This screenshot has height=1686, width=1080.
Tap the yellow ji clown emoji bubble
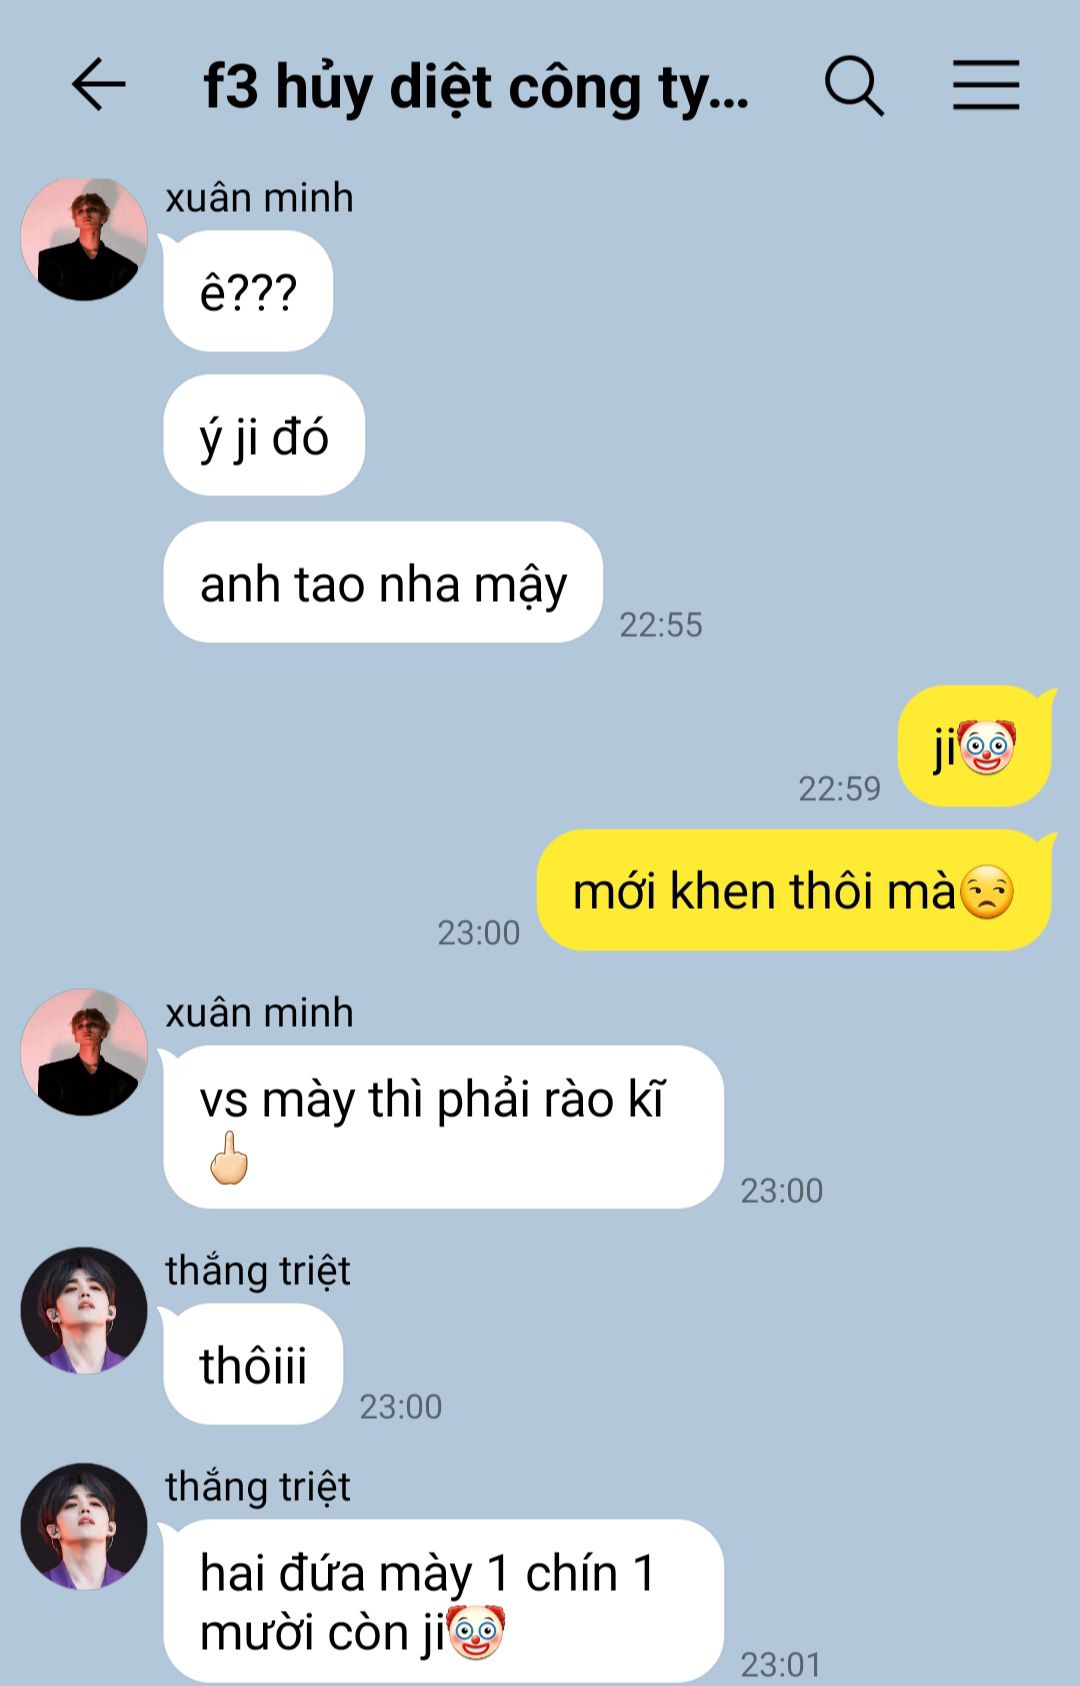975,746
